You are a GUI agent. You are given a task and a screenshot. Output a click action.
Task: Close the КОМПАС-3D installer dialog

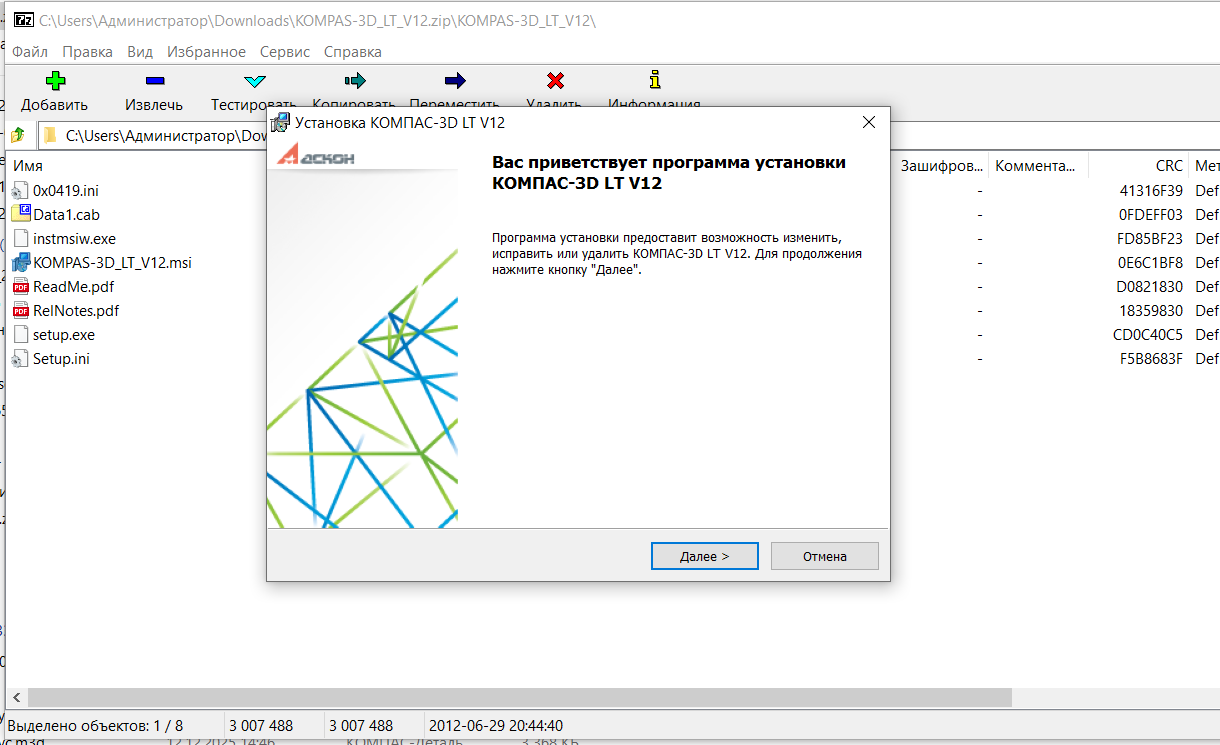coord(868,122)
